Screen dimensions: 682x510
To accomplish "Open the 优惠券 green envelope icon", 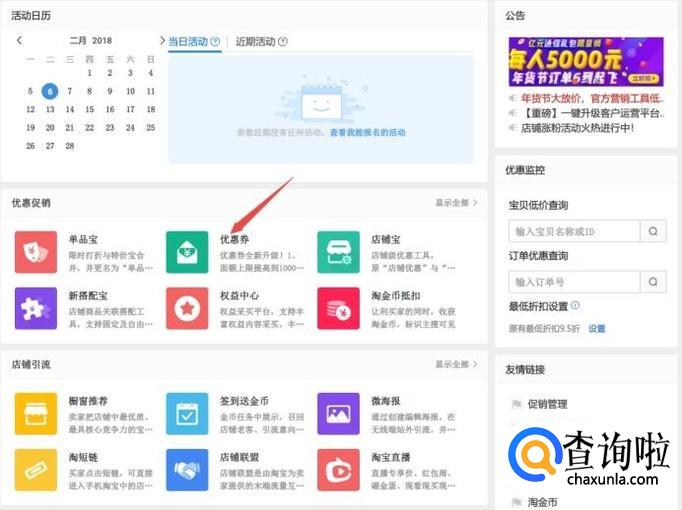I will point(187,252).
